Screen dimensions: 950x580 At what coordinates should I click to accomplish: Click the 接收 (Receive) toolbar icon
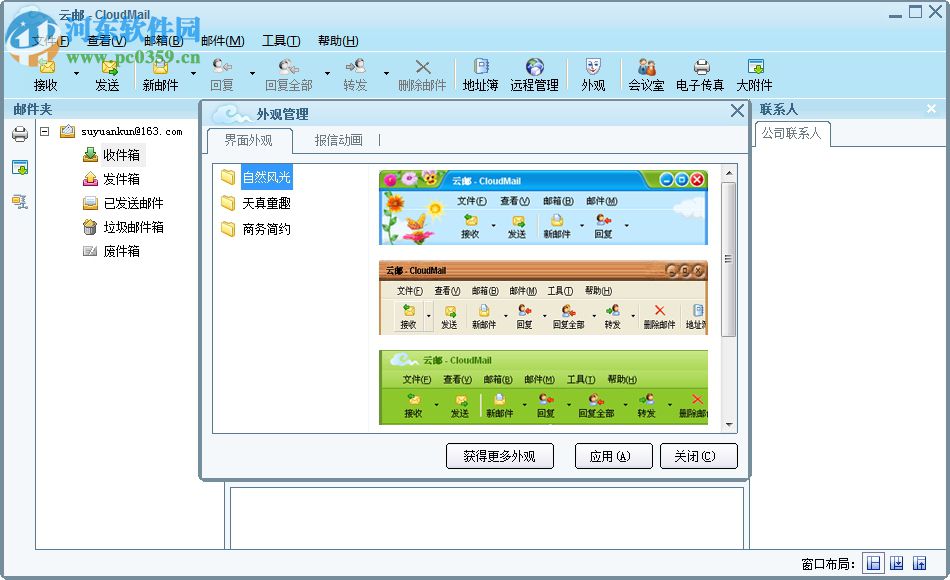[46, 70]
